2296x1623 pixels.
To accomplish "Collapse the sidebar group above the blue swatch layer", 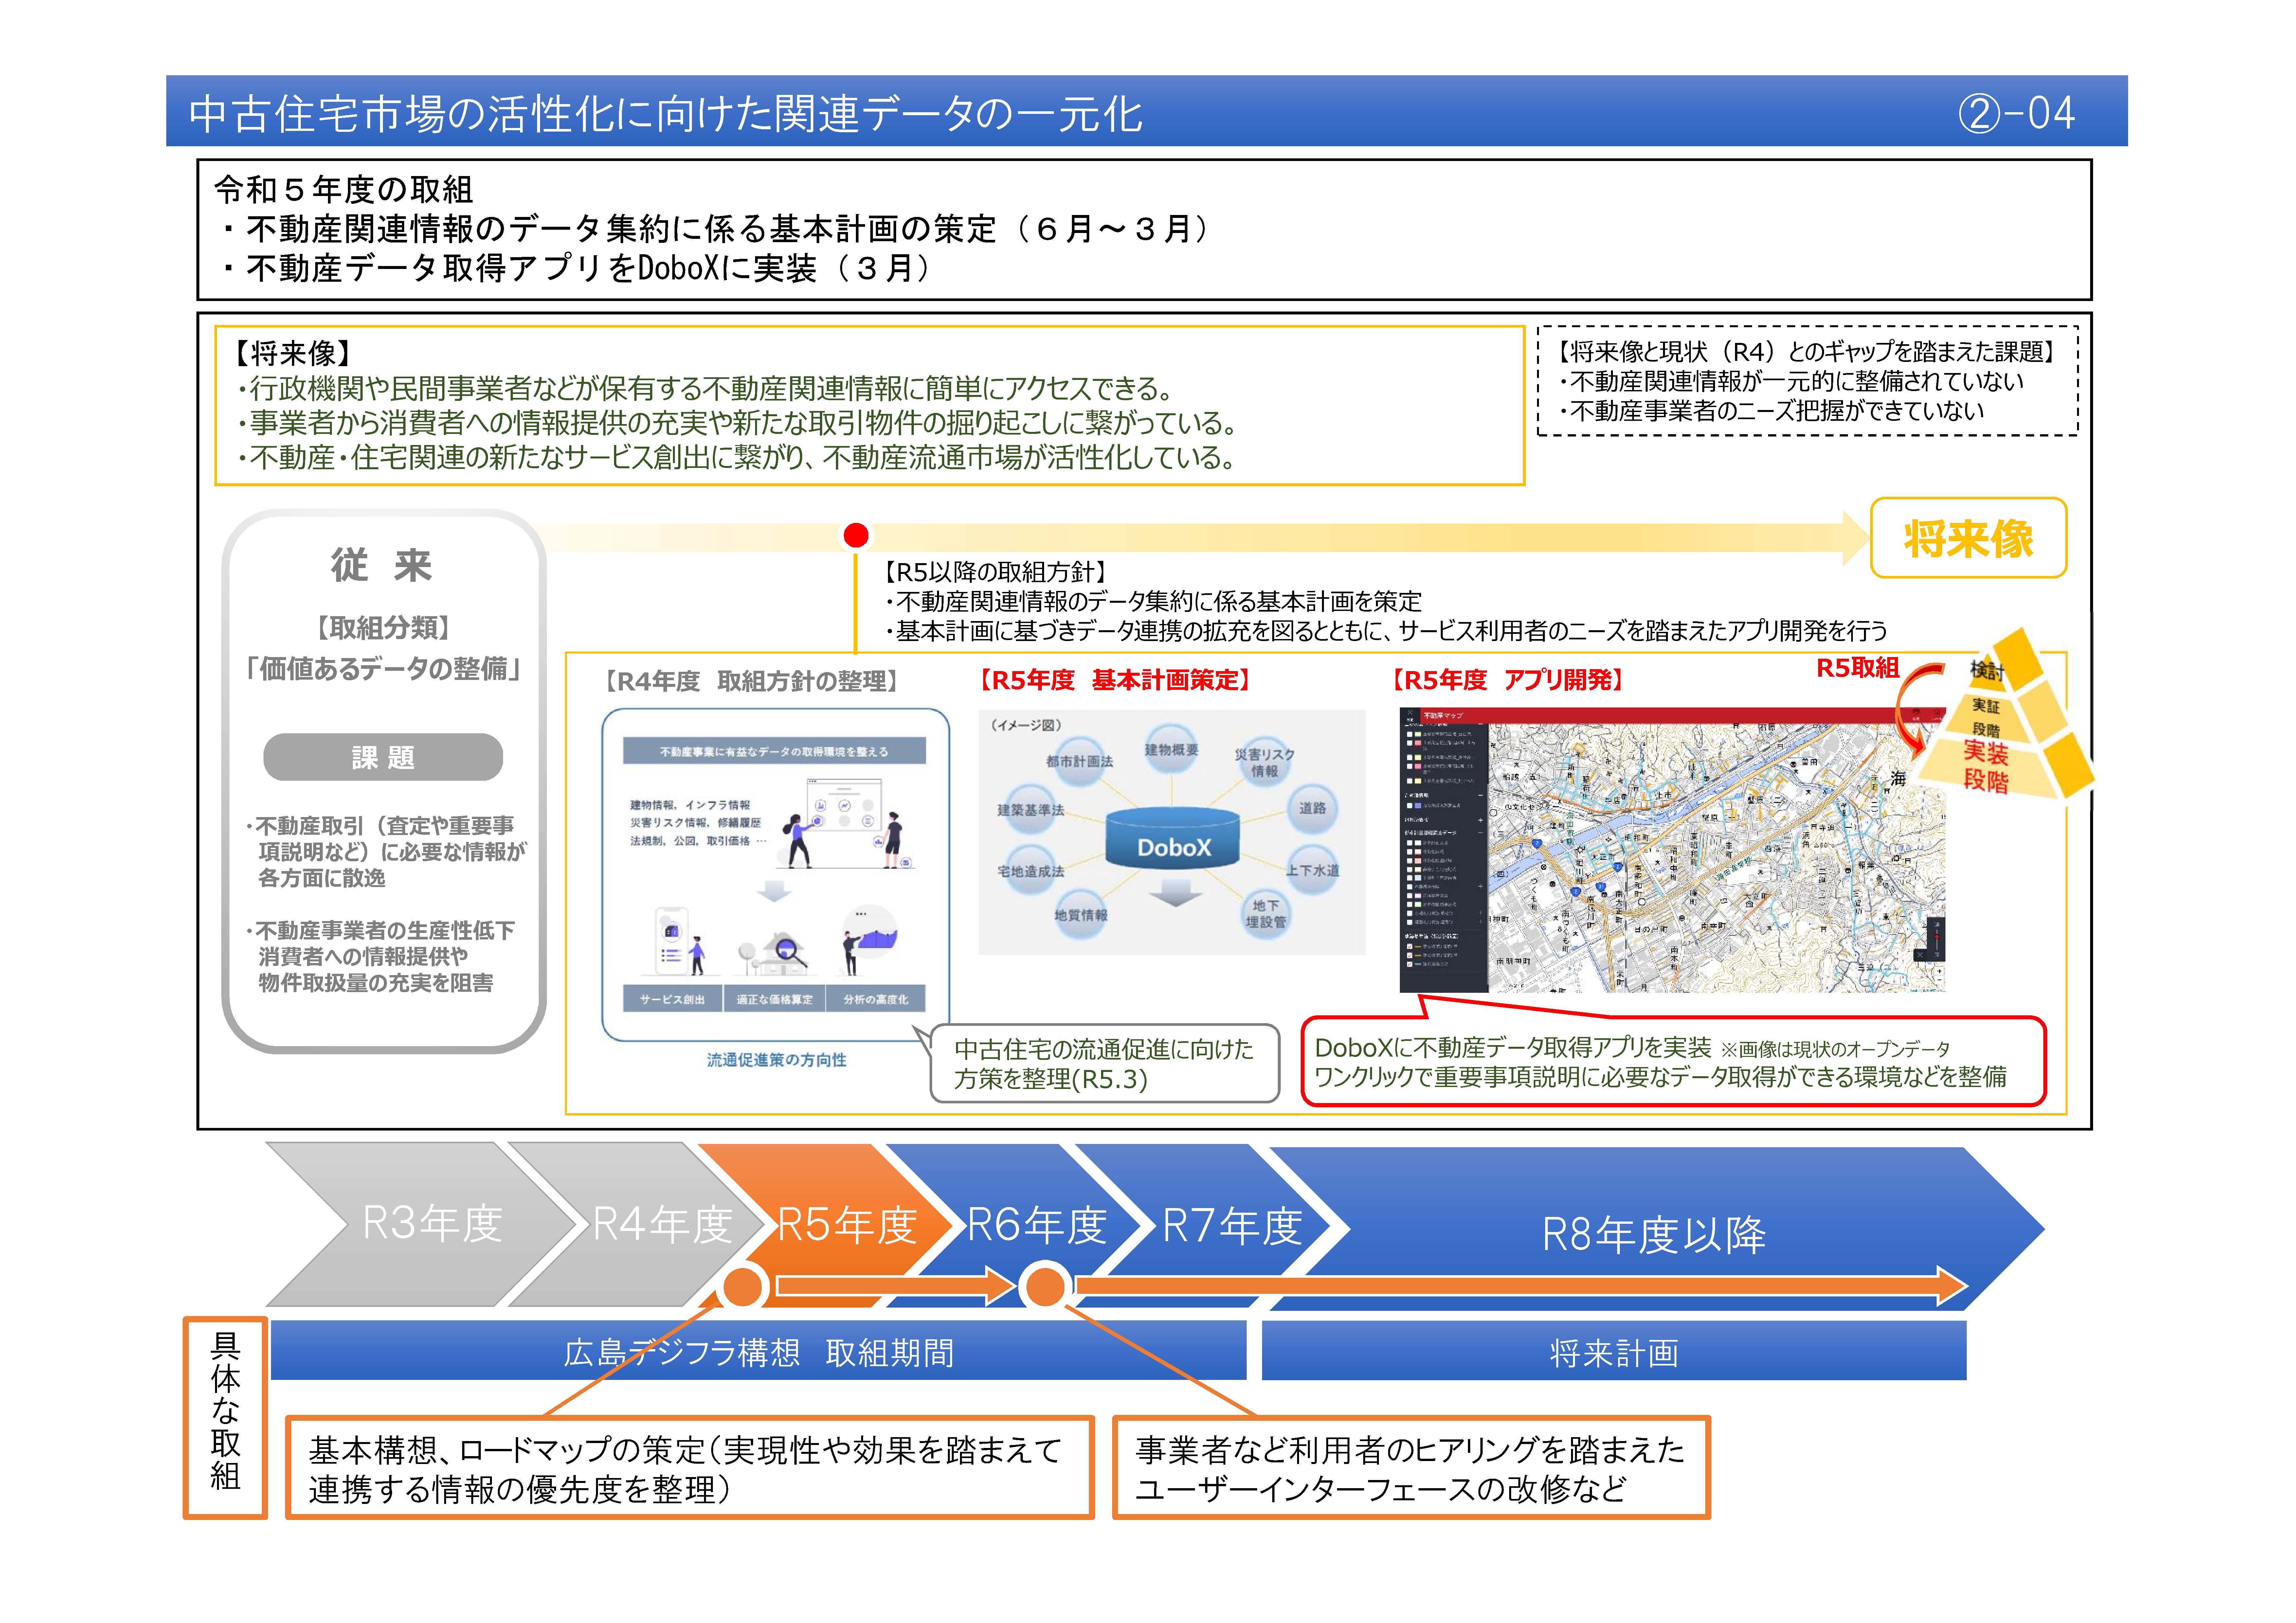I will coord(1481,795).
